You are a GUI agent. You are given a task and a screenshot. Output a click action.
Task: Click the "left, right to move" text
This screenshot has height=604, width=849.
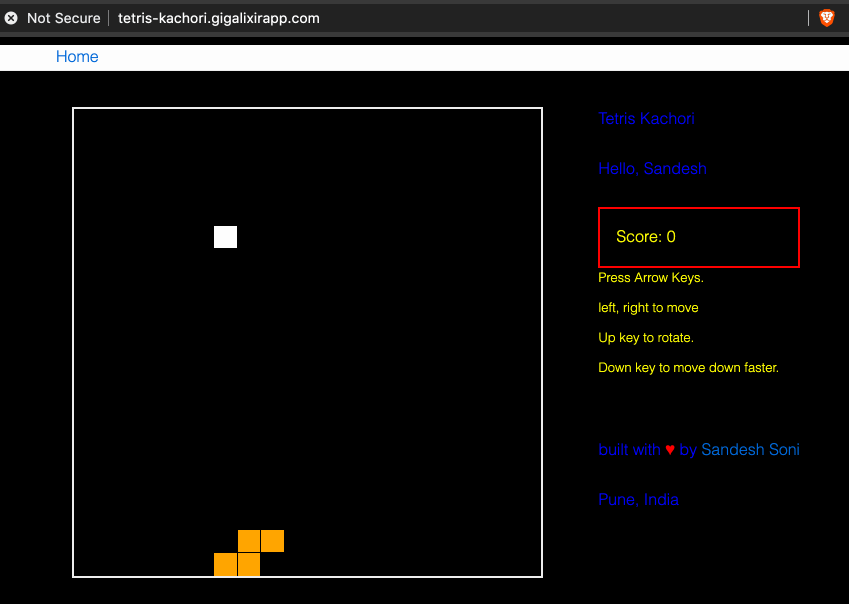pyautogui.click(x=648, y=308)
